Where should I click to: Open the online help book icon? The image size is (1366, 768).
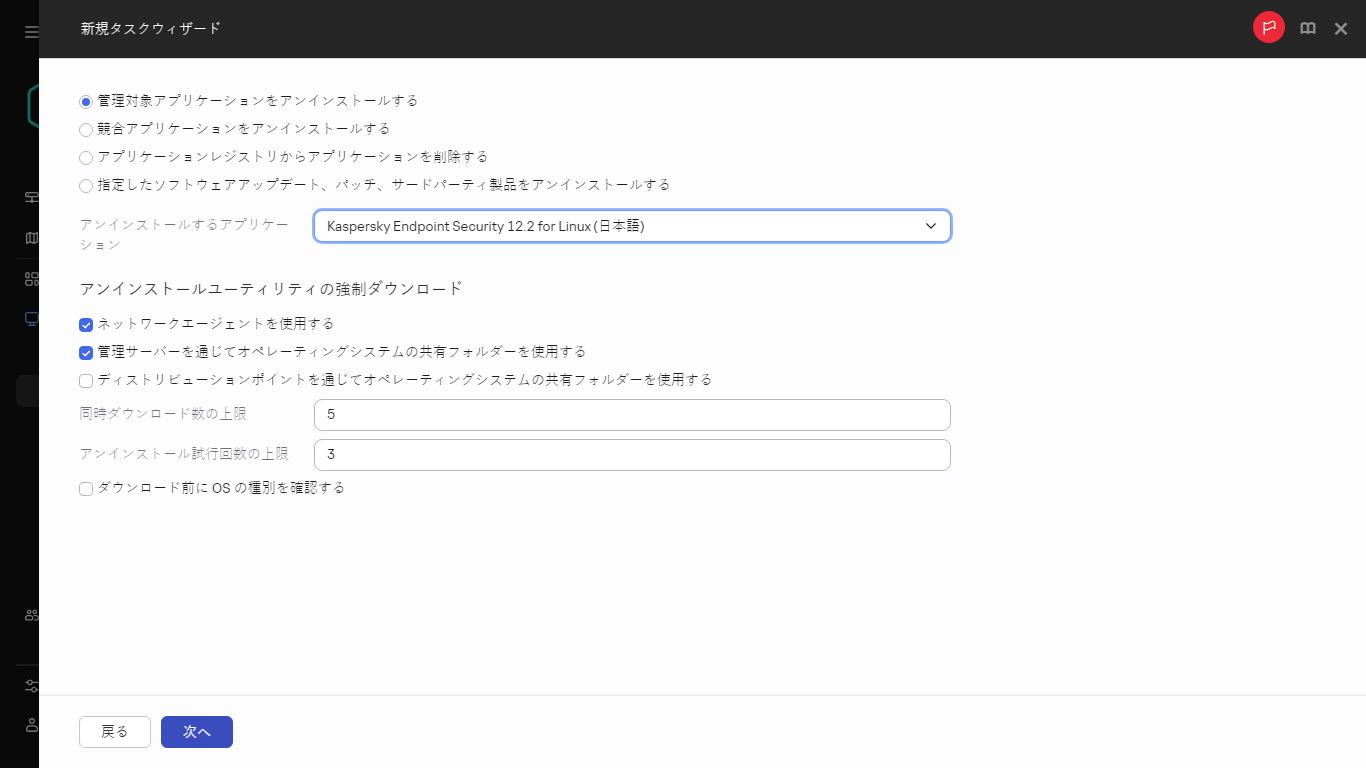point(1307,28)
